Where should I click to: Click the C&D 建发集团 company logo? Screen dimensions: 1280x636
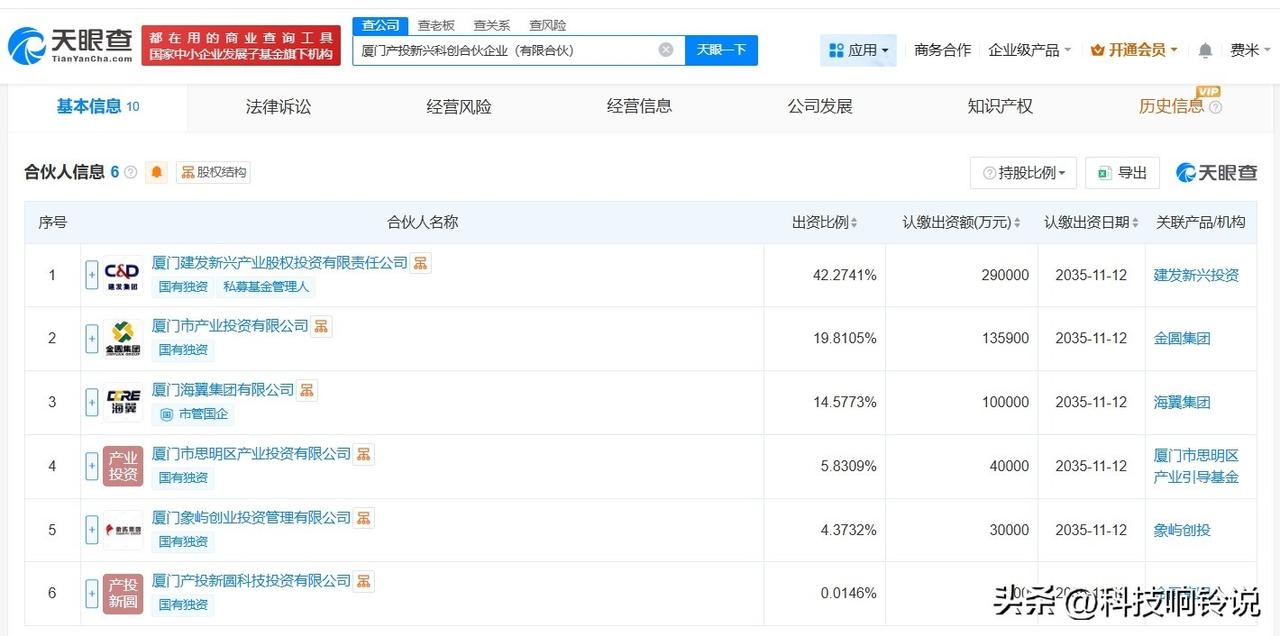pos(122,274)
